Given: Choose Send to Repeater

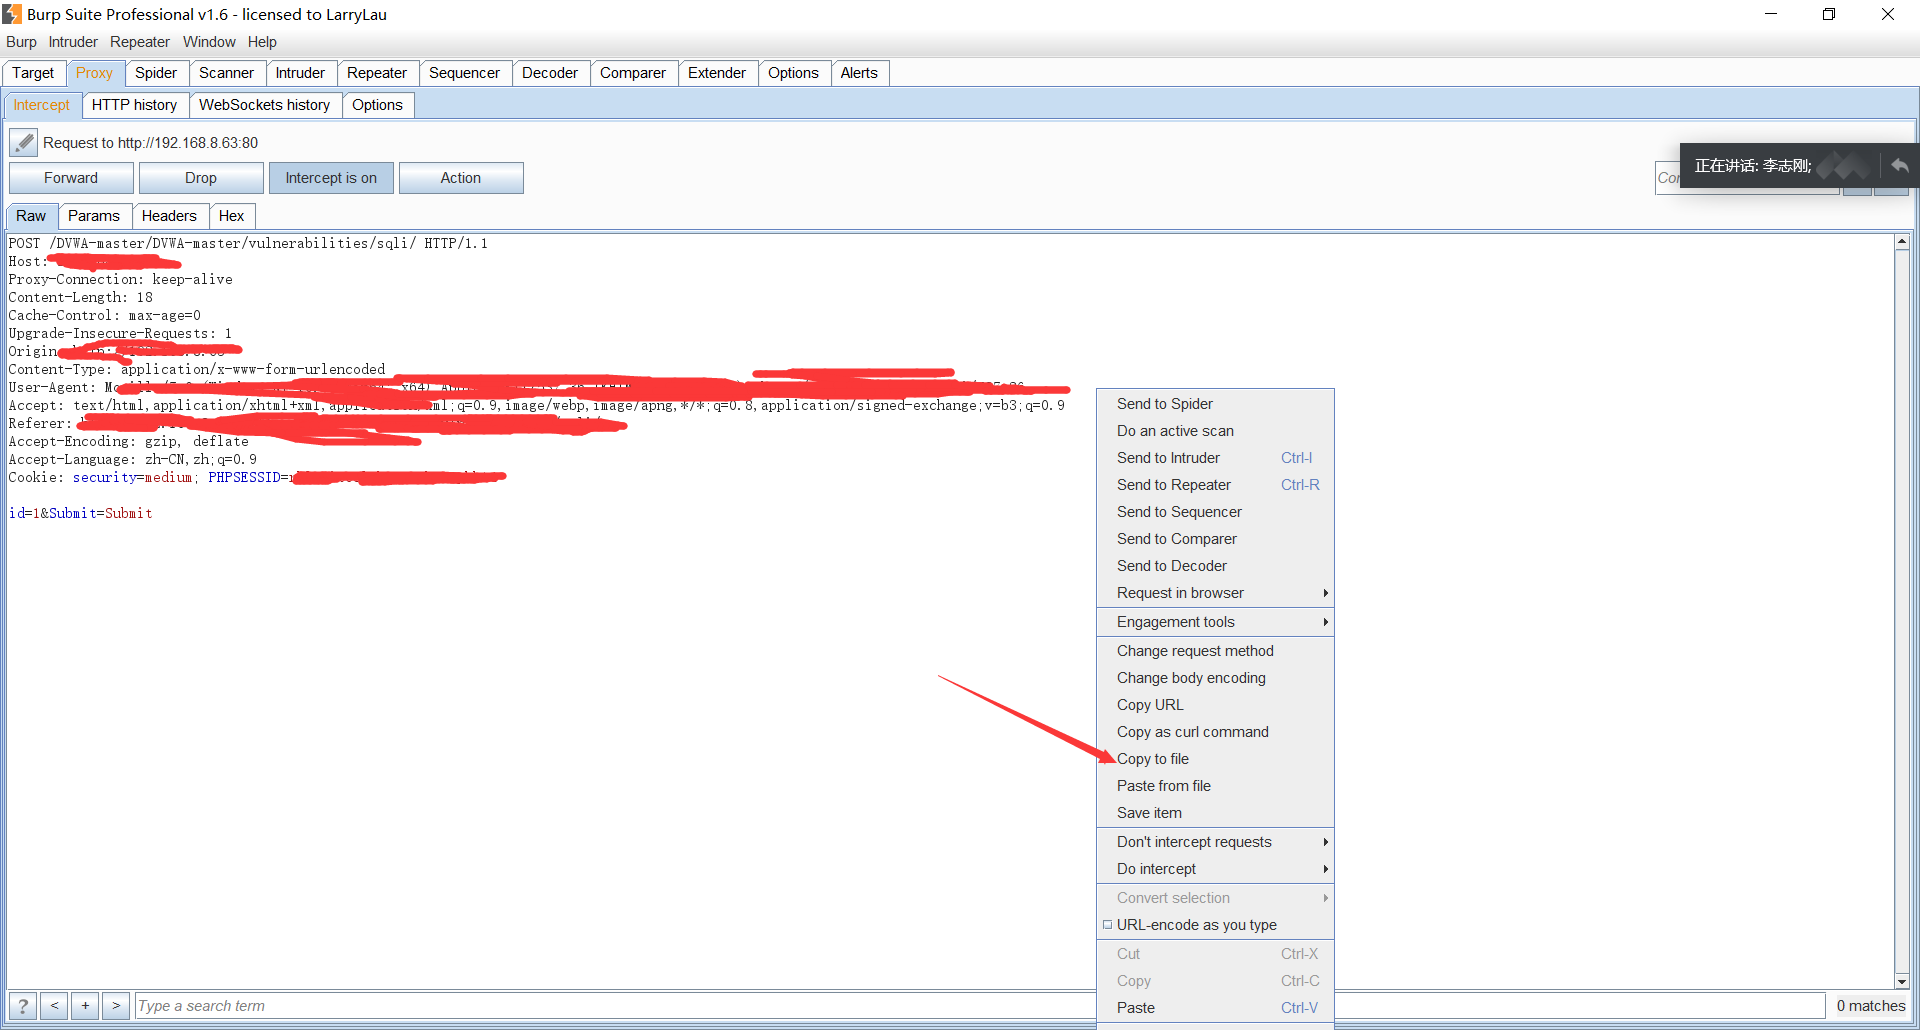Looking at the screenshot, I should point(1215,485).
